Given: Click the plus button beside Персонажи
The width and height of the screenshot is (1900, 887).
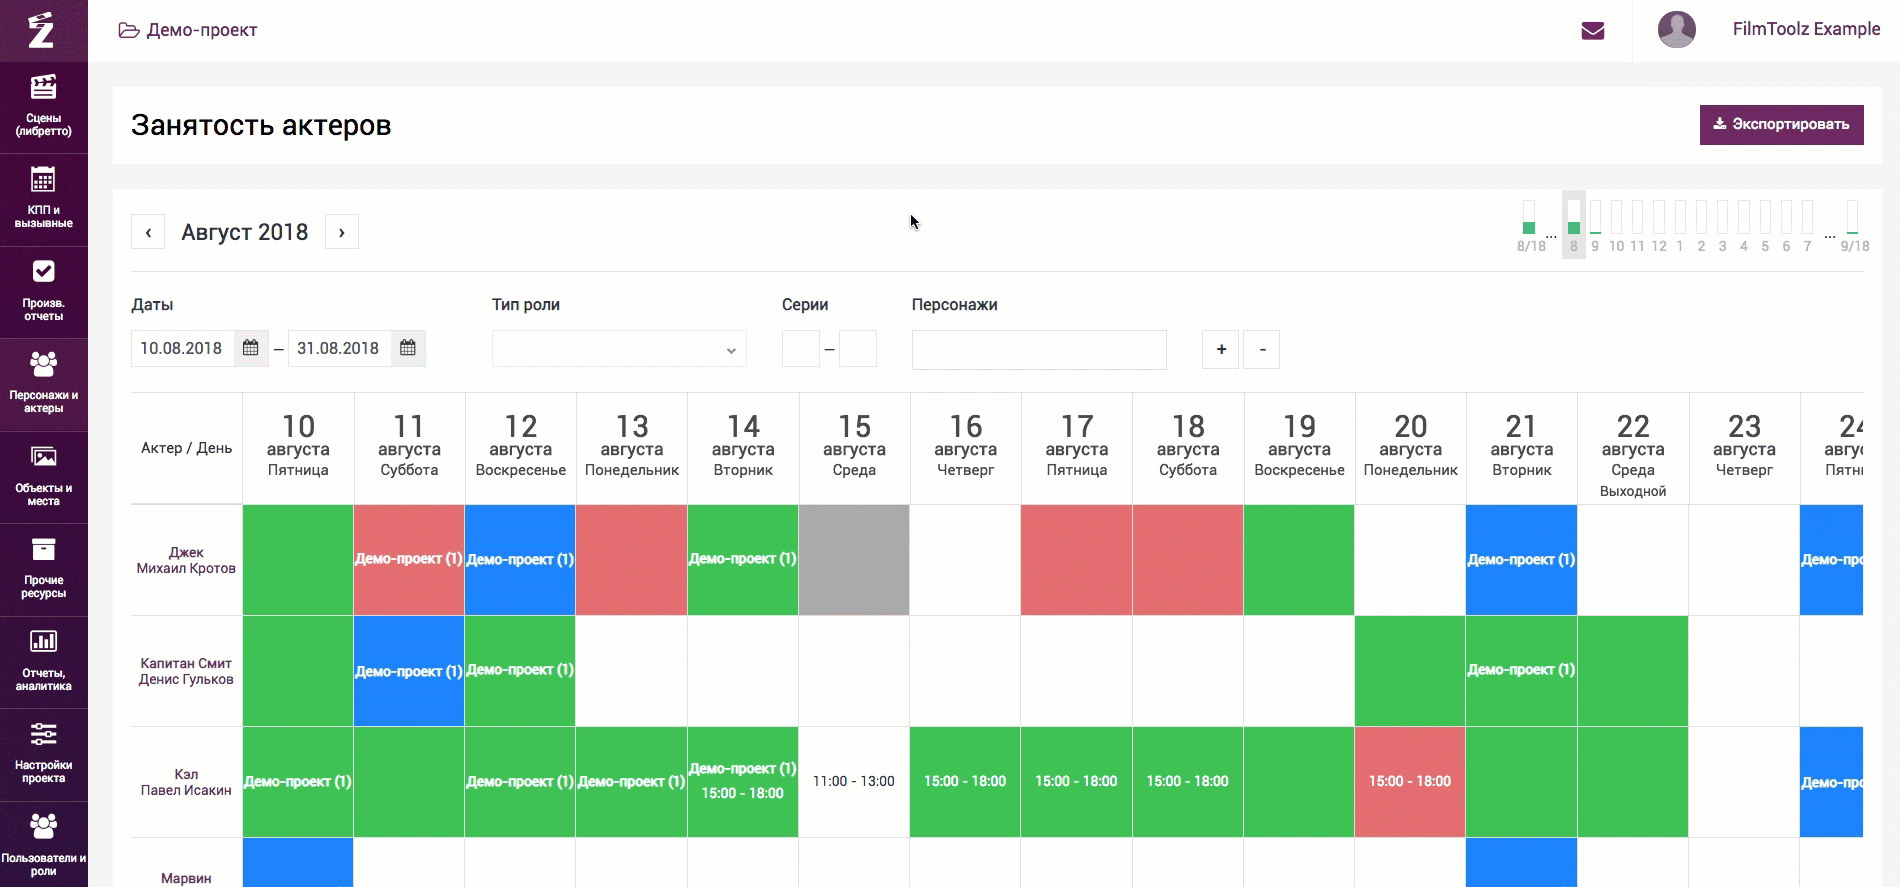Looking at the screenshot, I should click(1220, 349).
